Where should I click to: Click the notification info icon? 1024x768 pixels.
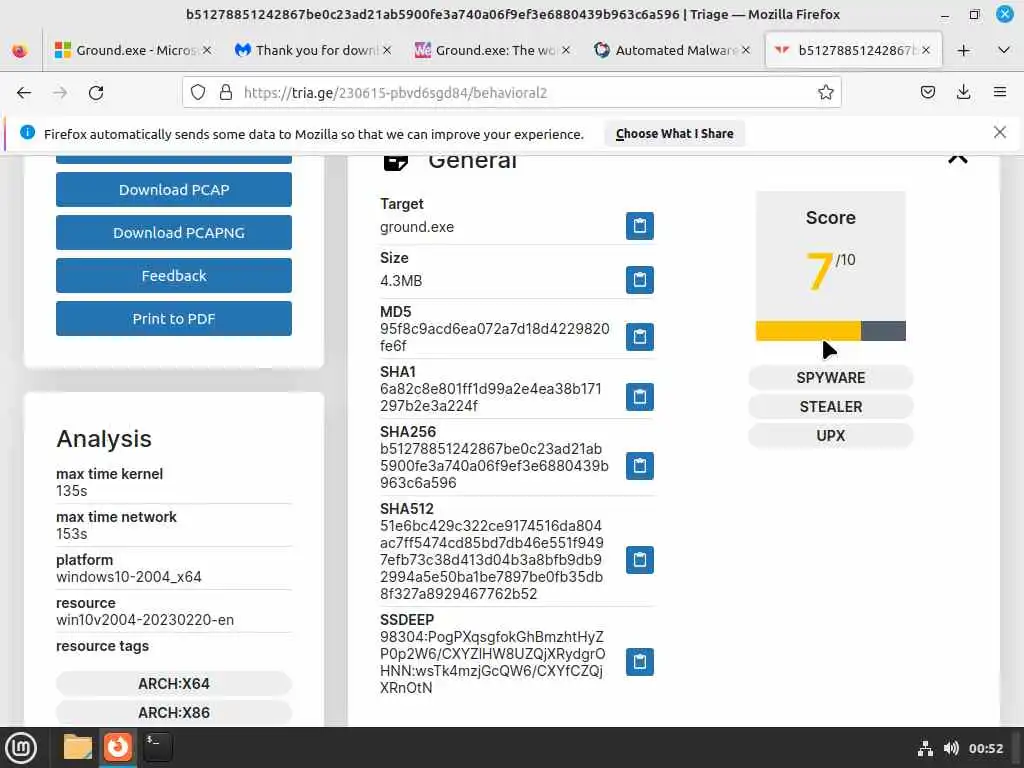(x=27, y=133)
